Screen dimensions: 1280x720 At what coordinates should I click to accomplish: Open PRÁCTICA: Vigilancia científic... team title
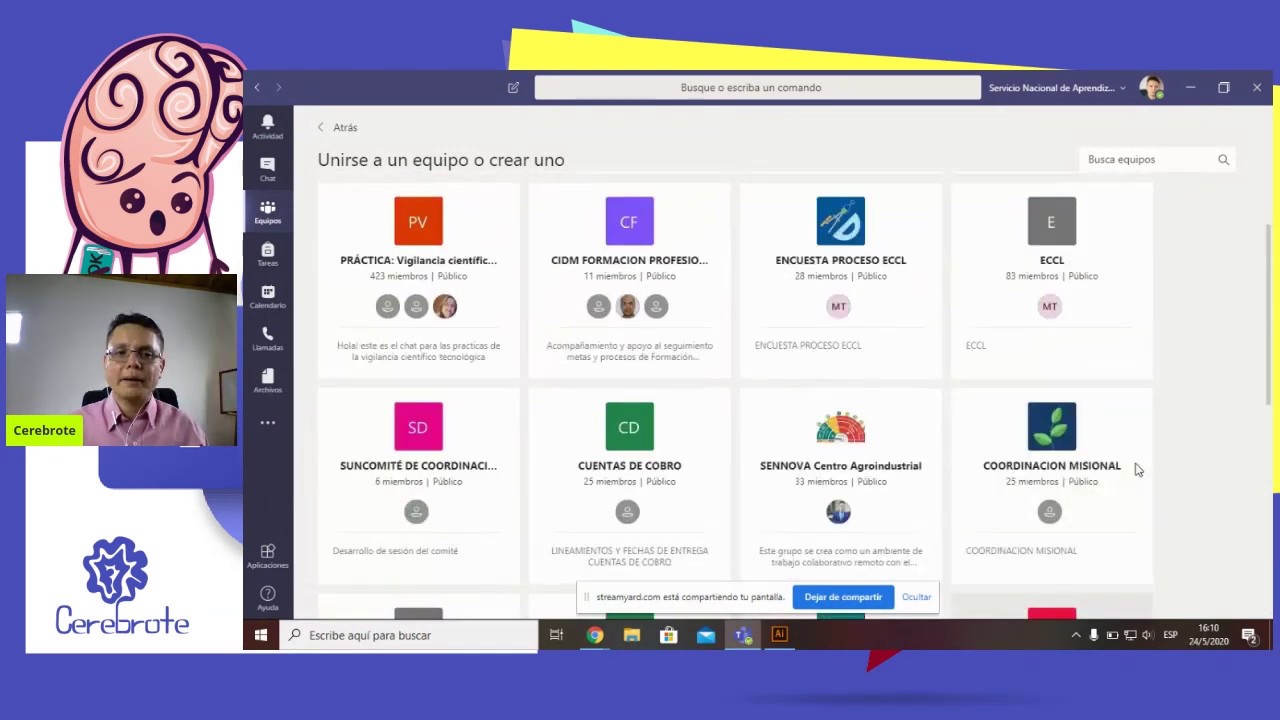pos(418,260)
